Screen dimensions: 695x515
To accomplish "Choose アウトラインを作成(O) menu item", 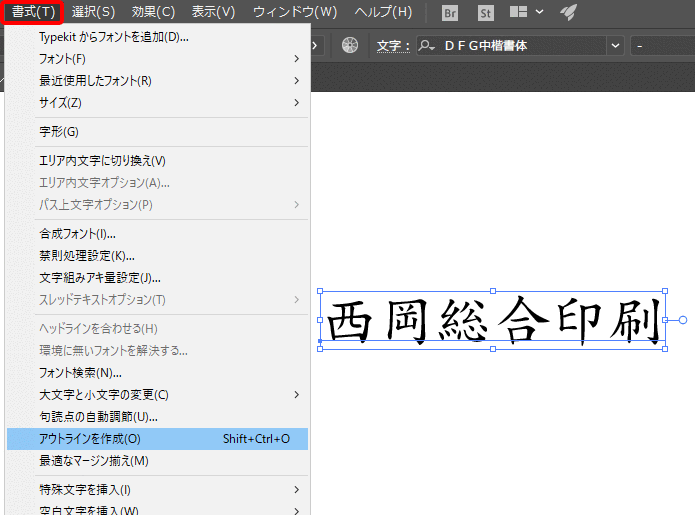I will [157, 439].
